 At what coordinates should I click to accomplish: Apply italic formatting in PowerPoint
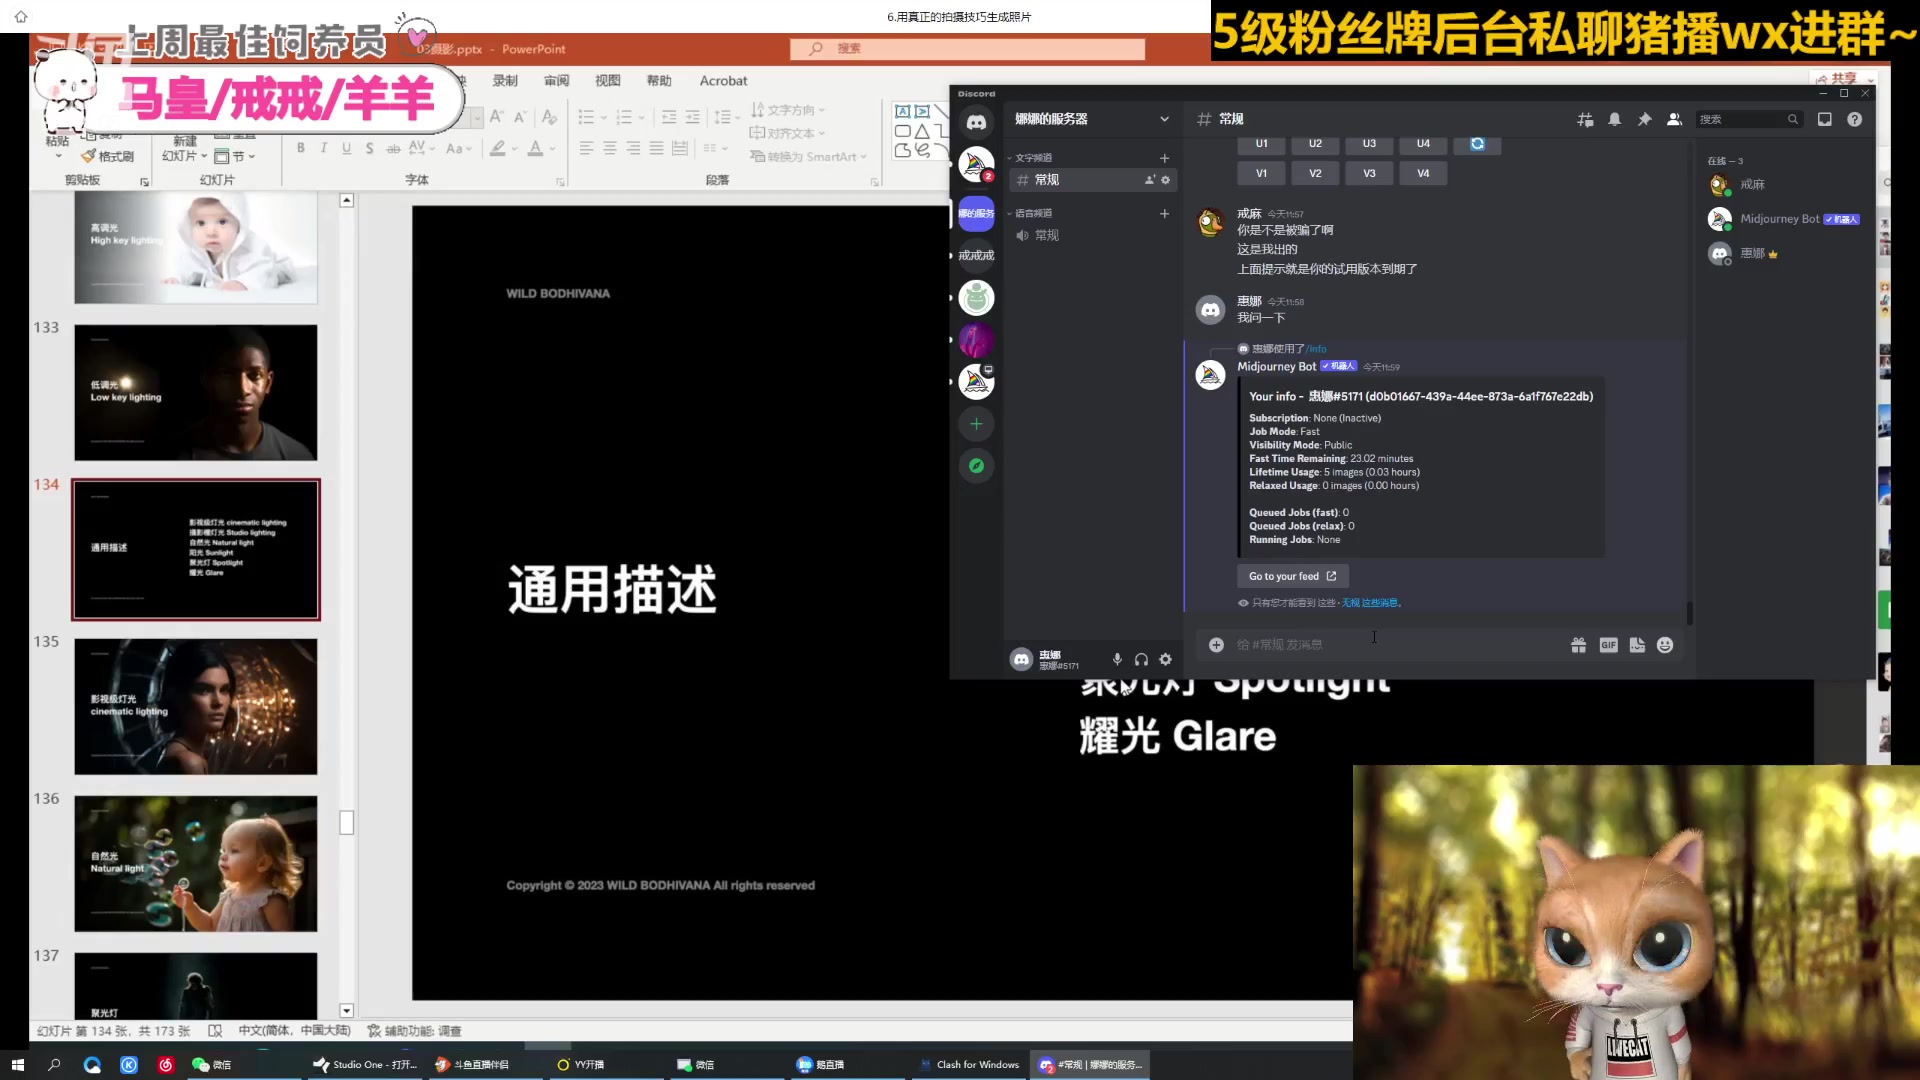(322, 147)
